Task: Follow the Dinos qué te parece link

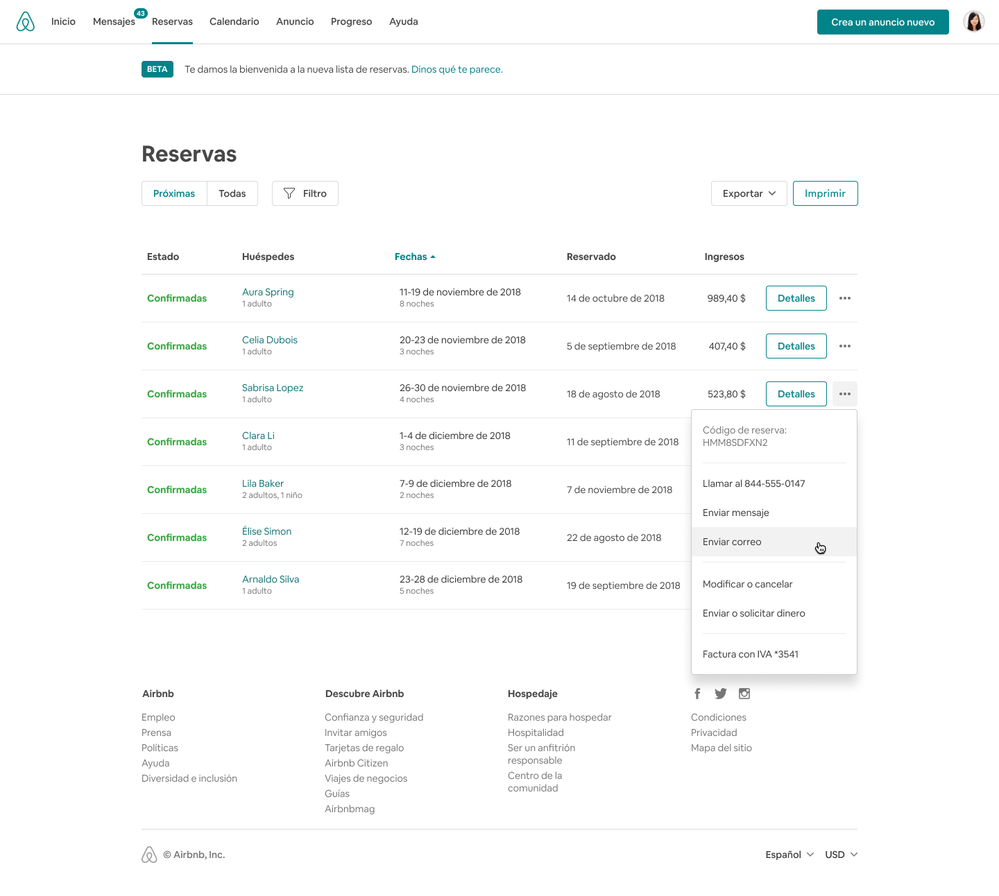Action: point(457,70)
